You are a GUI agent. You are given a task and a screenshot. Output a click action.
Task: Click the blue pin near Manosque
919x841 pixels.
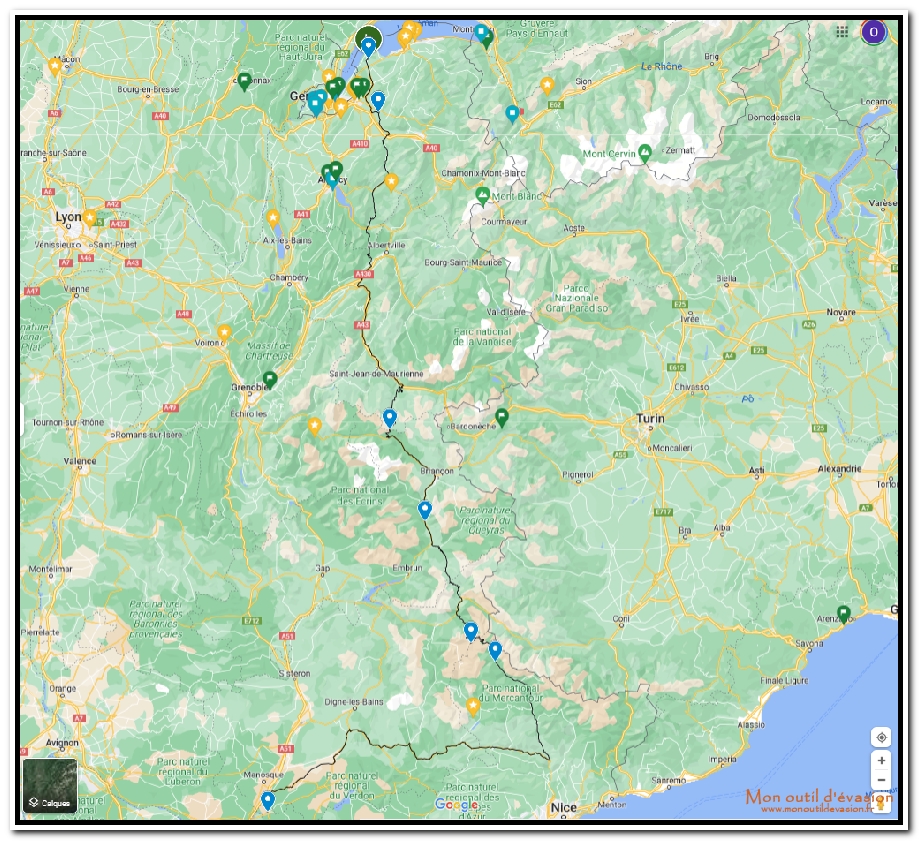point(268,800)
